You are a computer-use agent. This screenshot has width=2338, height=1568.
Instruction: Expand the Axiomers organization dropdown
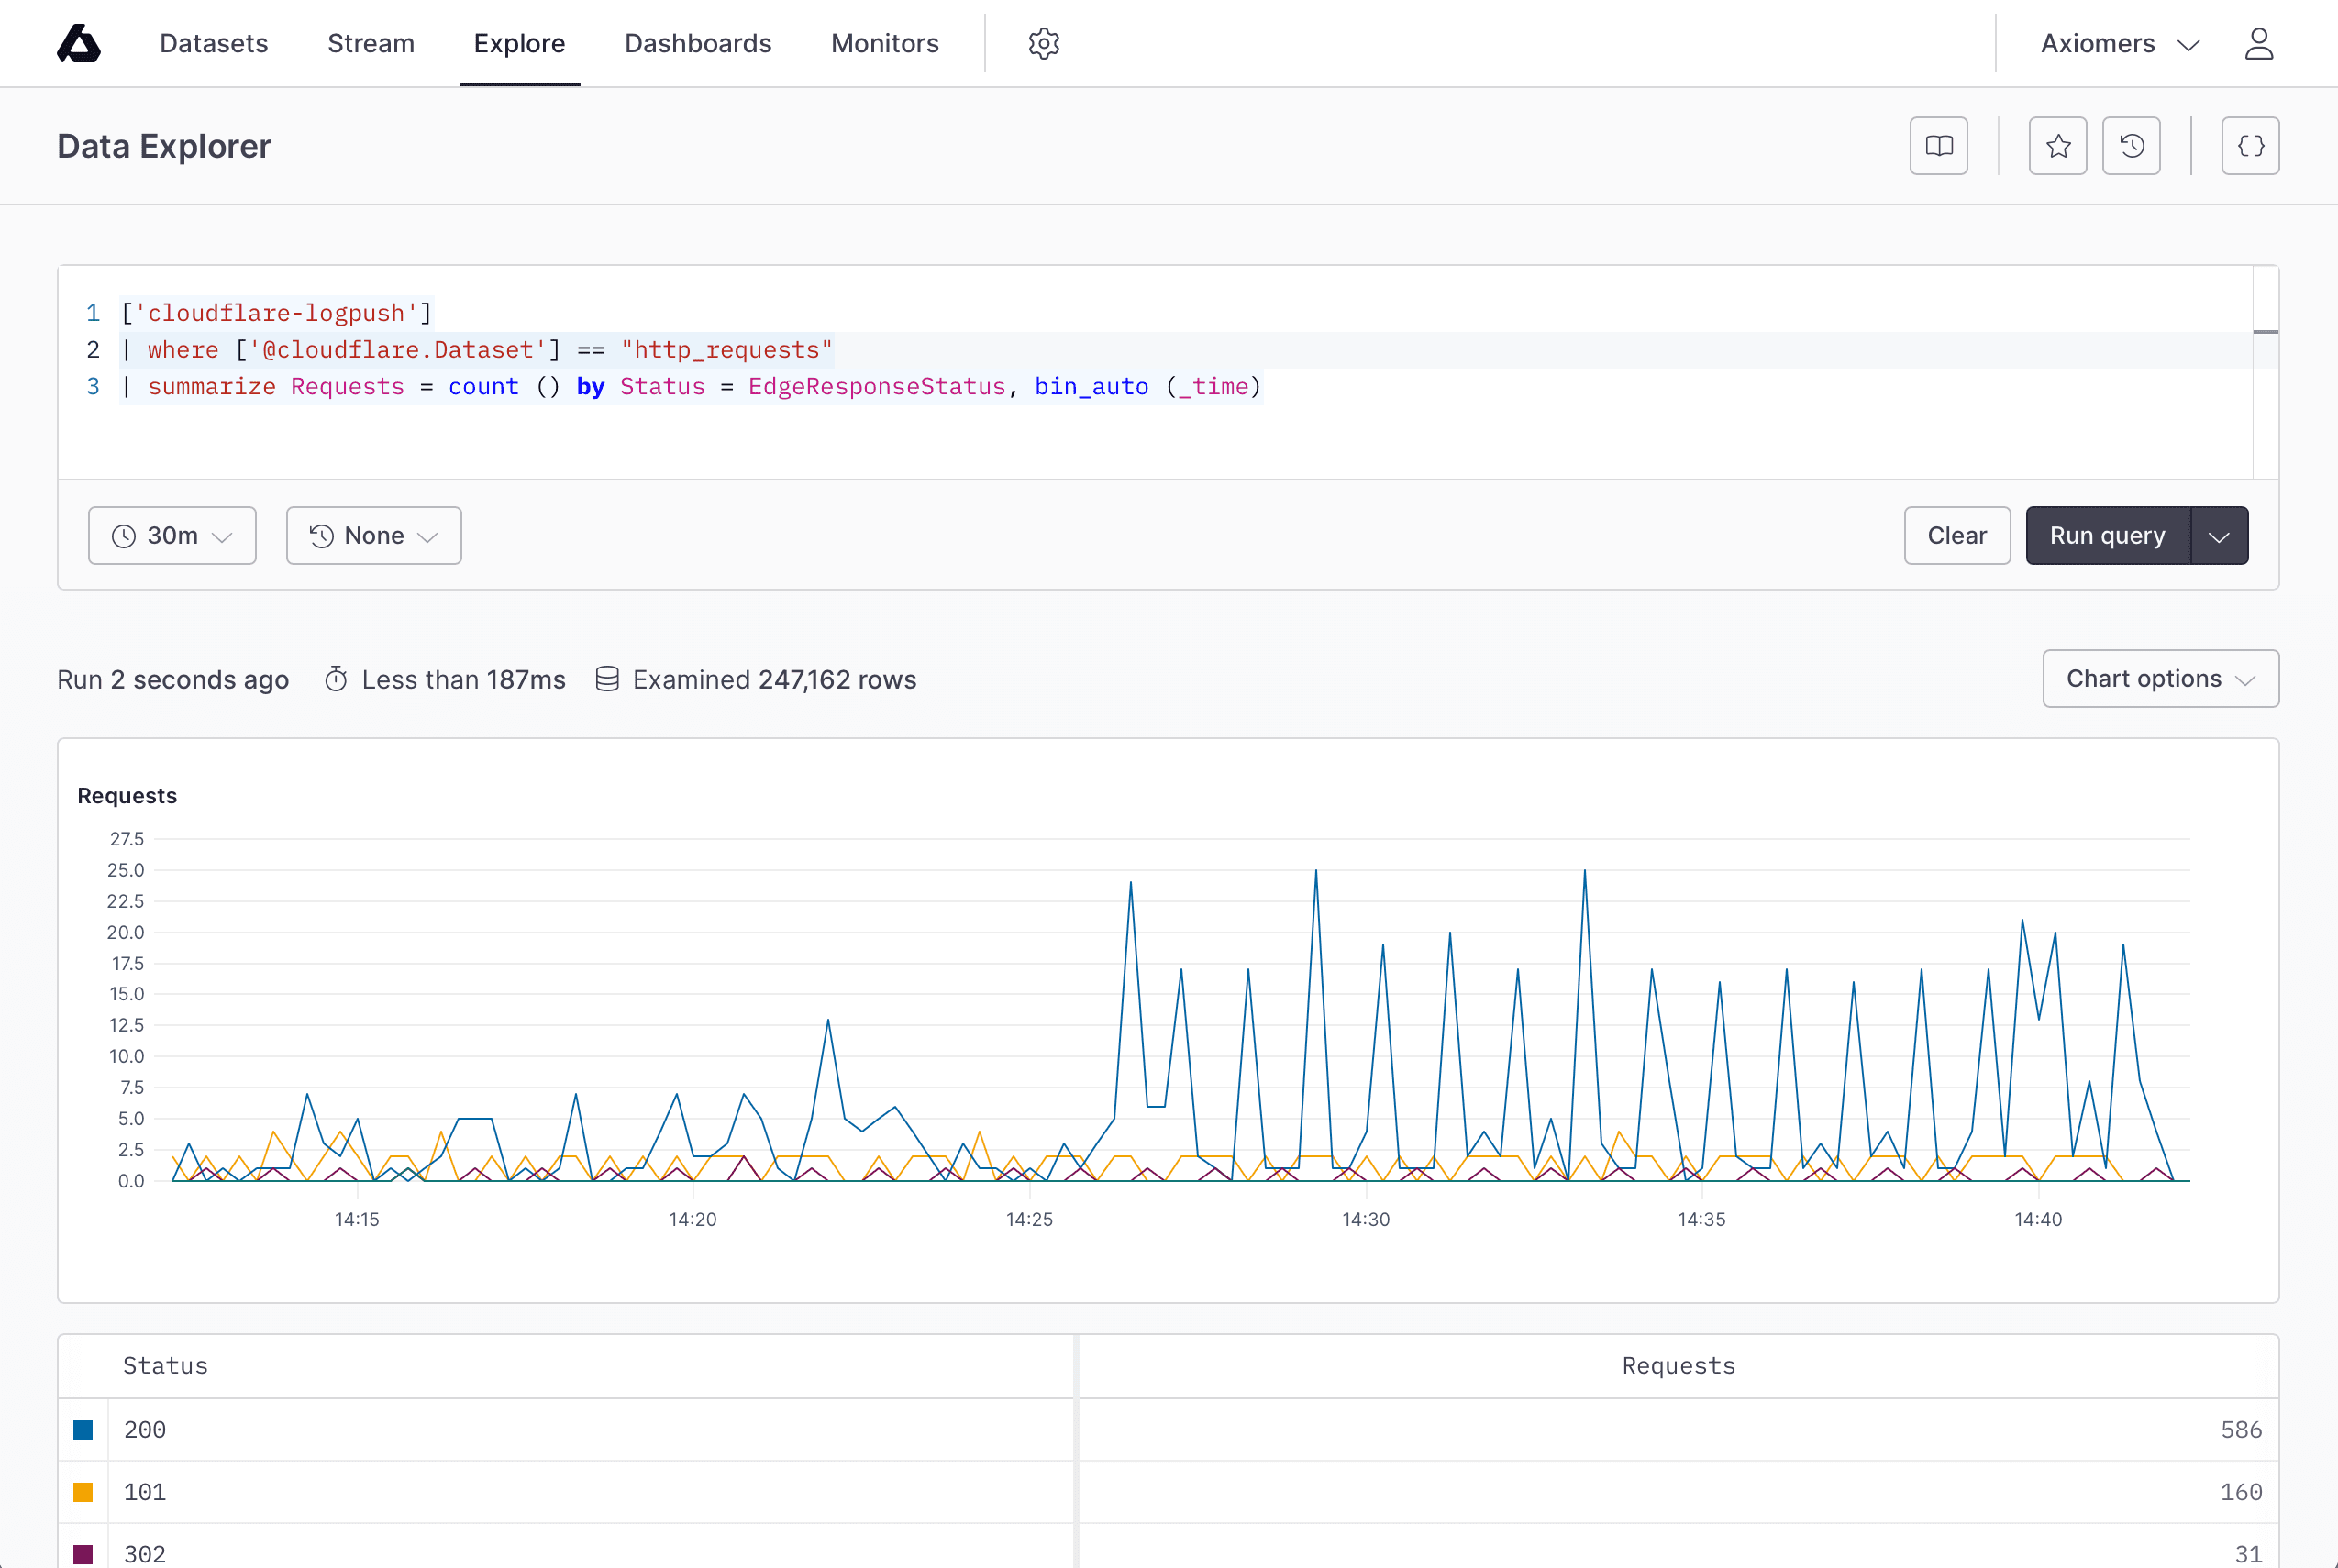(2120, 43)
